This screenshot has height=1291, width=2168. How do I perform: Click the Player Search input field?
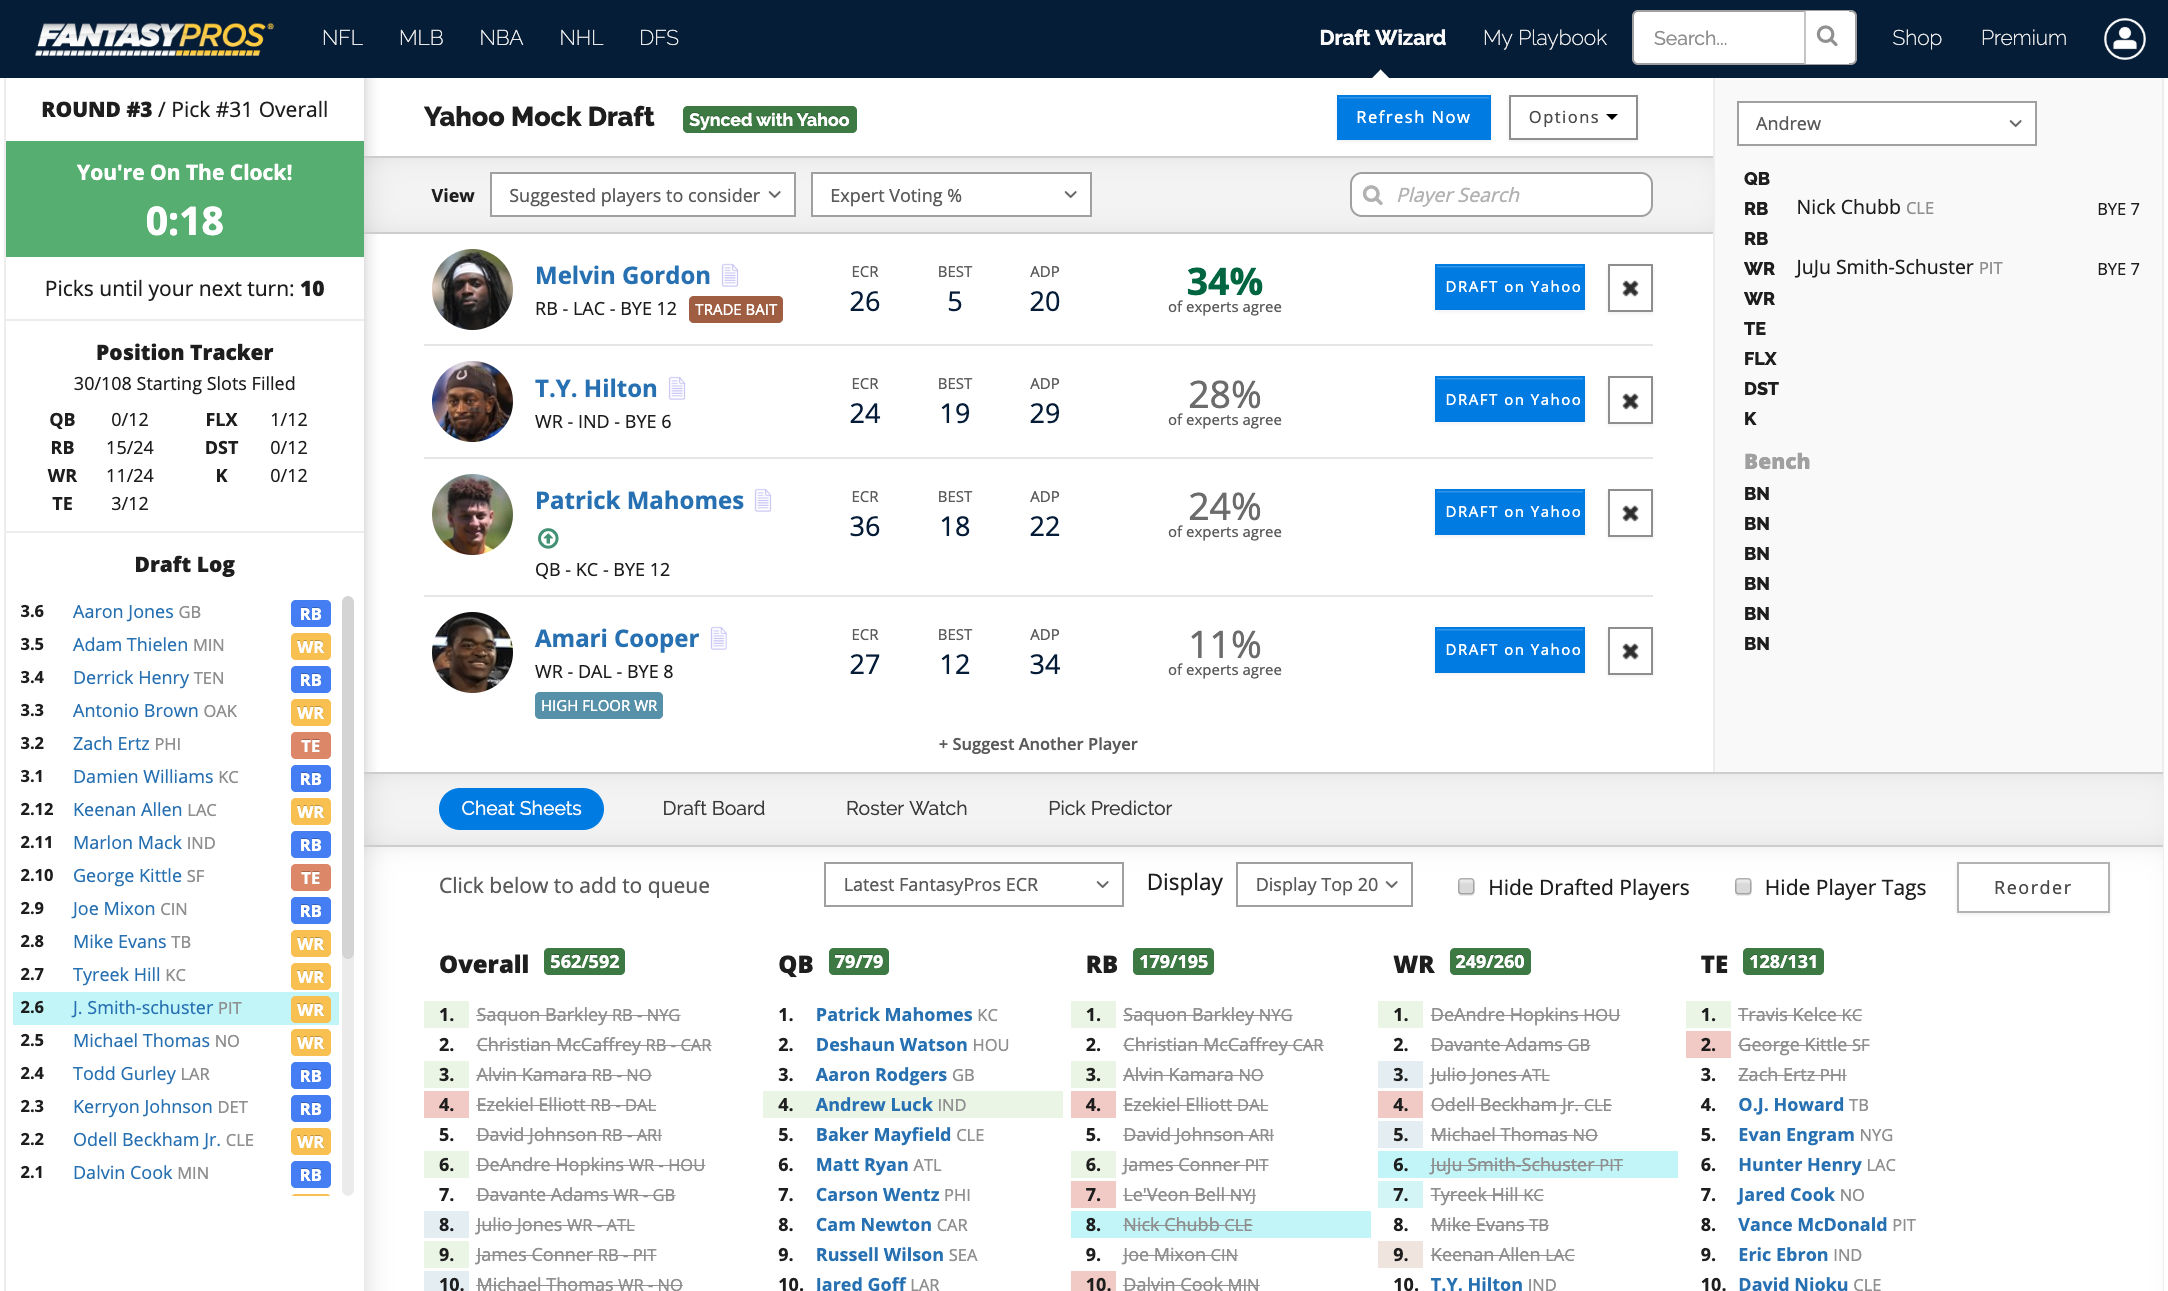click(x=1498, y=194)
